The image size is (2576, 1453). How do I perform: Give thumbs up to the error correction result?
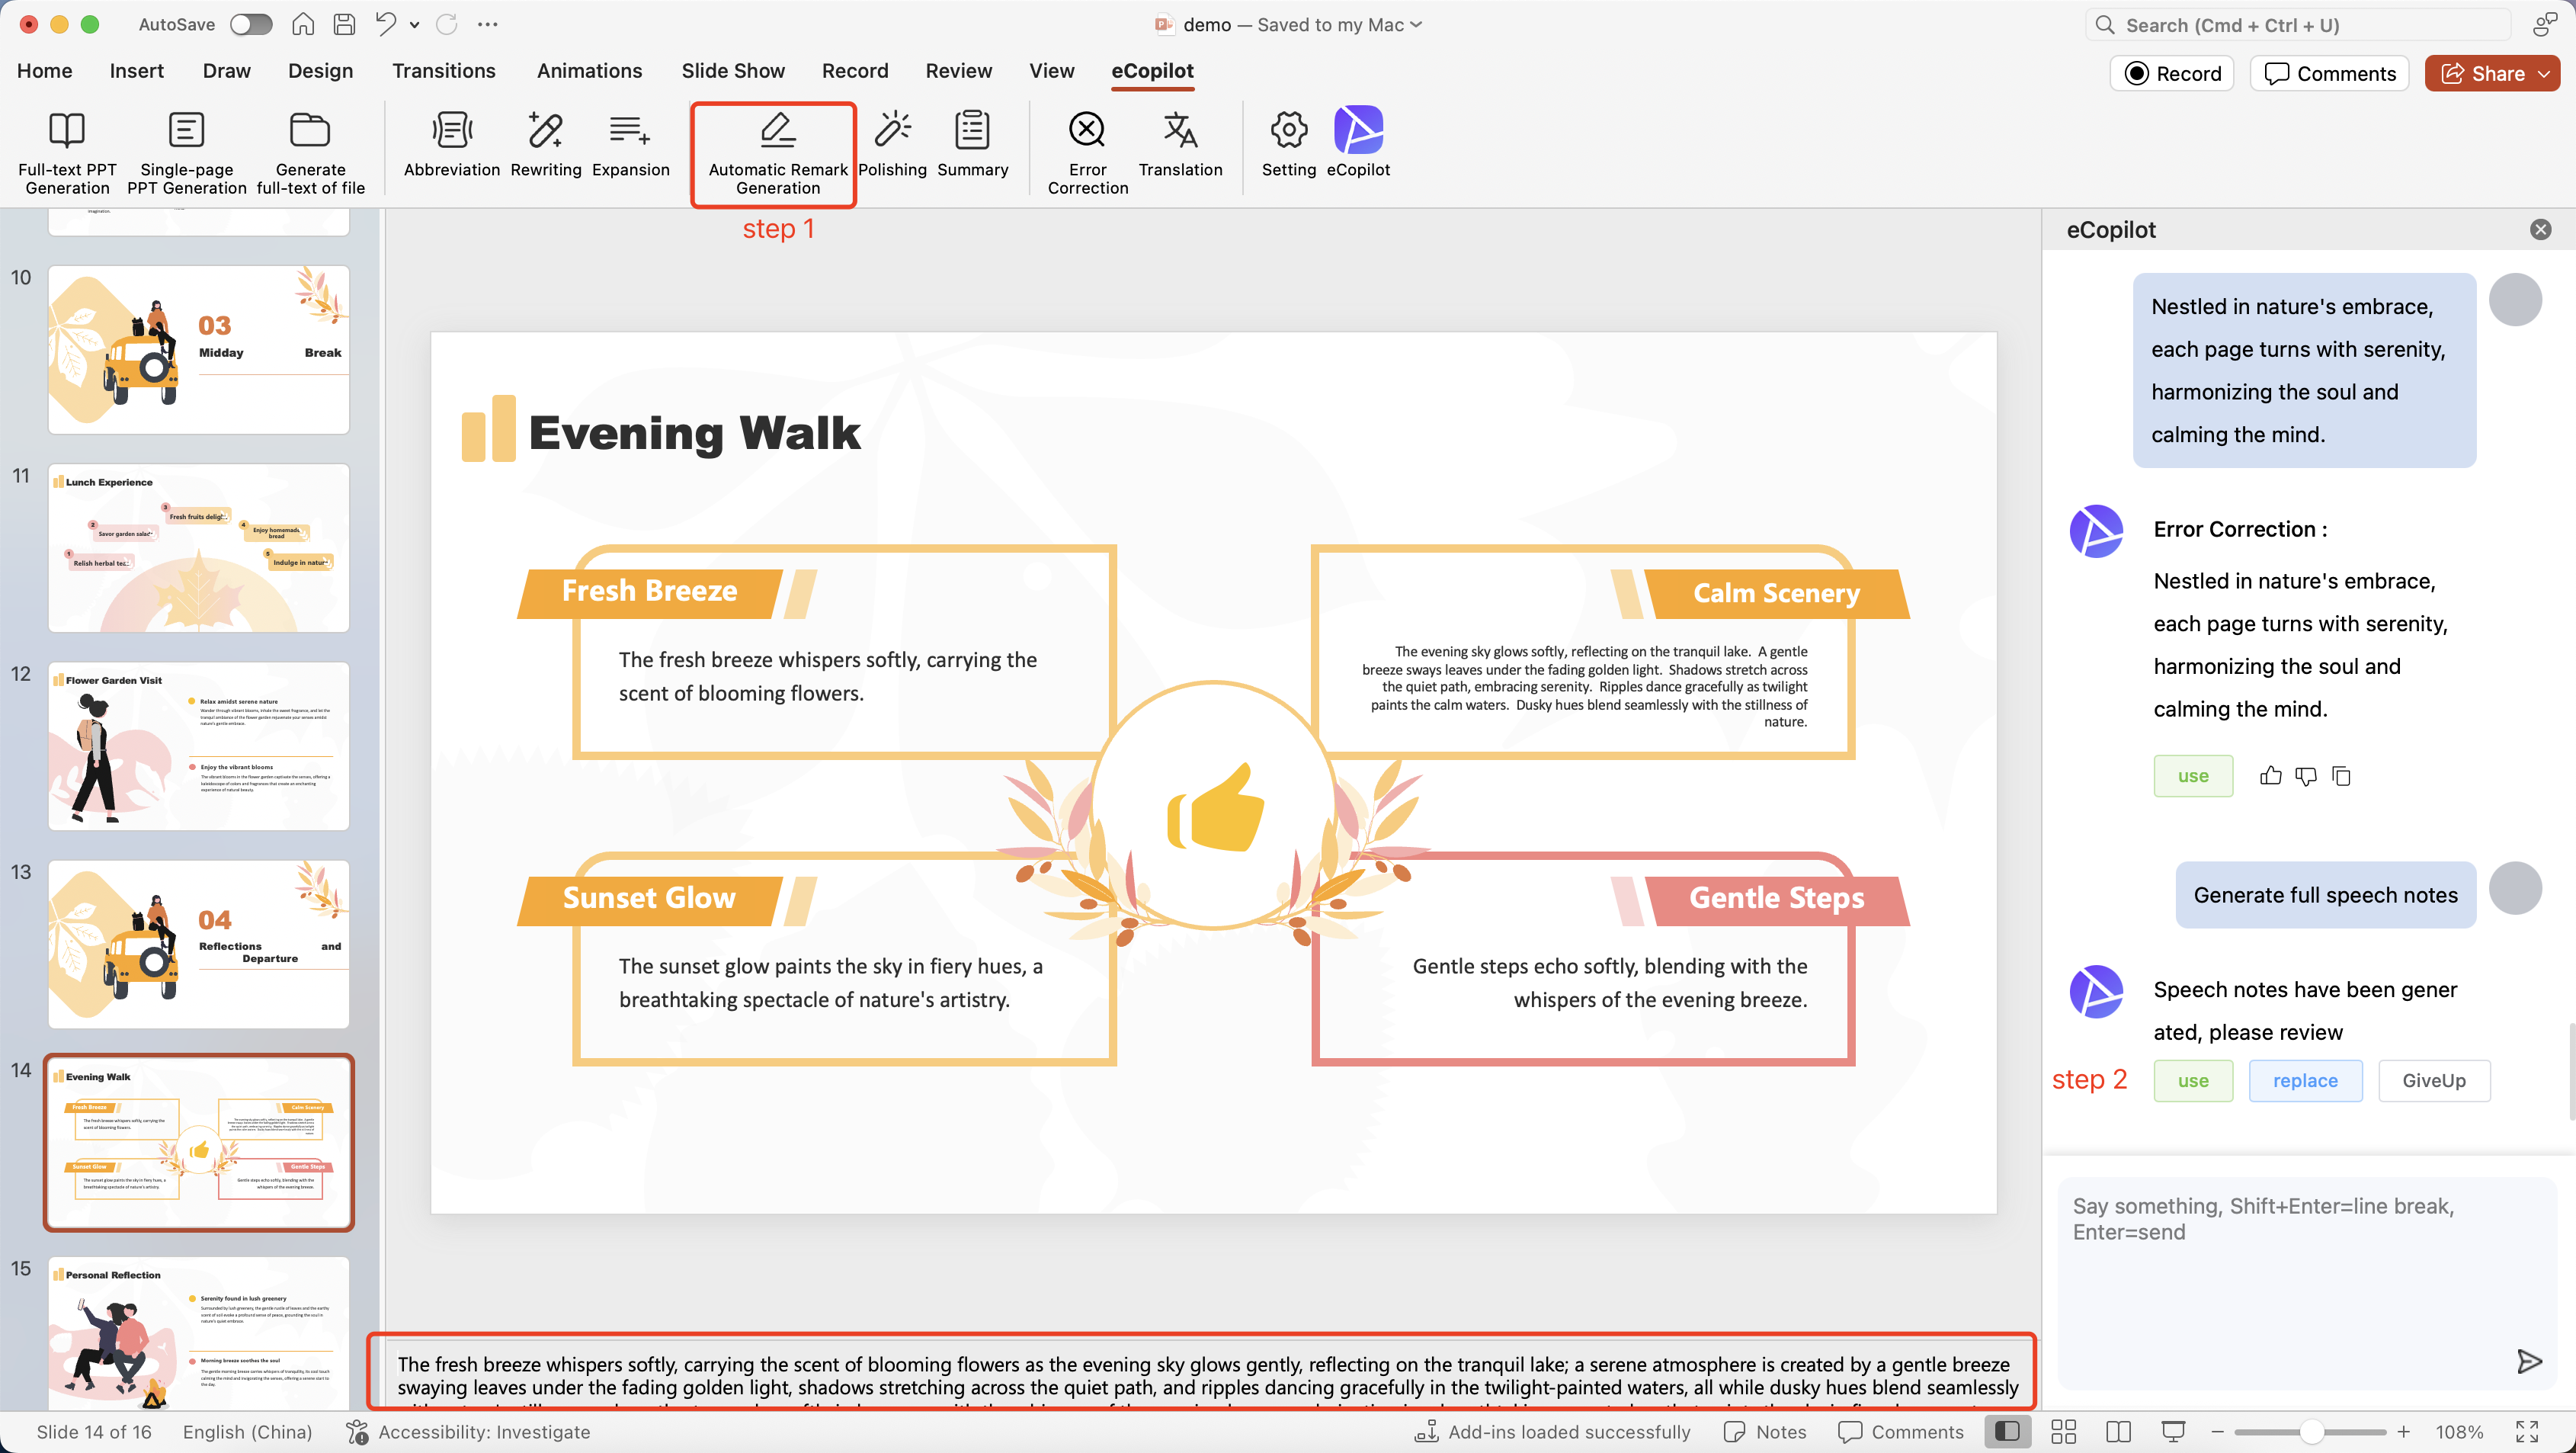[x=2270, y=776]
